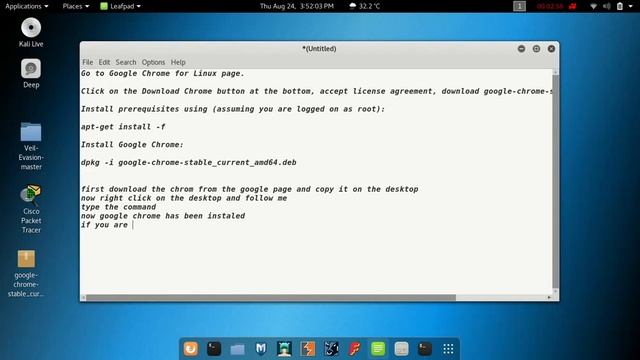Viewport: 640px width, 360px height.
Task: Open the last terminal icon in dock
Action: [x=425, y=349]
